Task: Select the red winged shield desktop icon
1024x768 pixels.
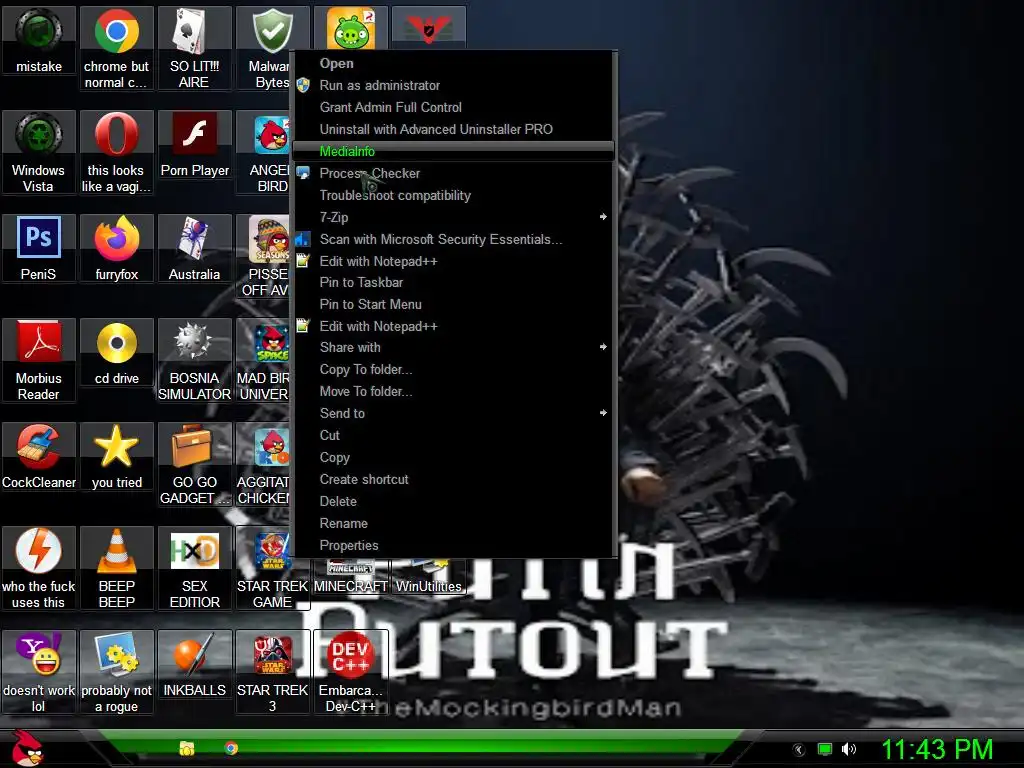Action: (x=428, y=28)
